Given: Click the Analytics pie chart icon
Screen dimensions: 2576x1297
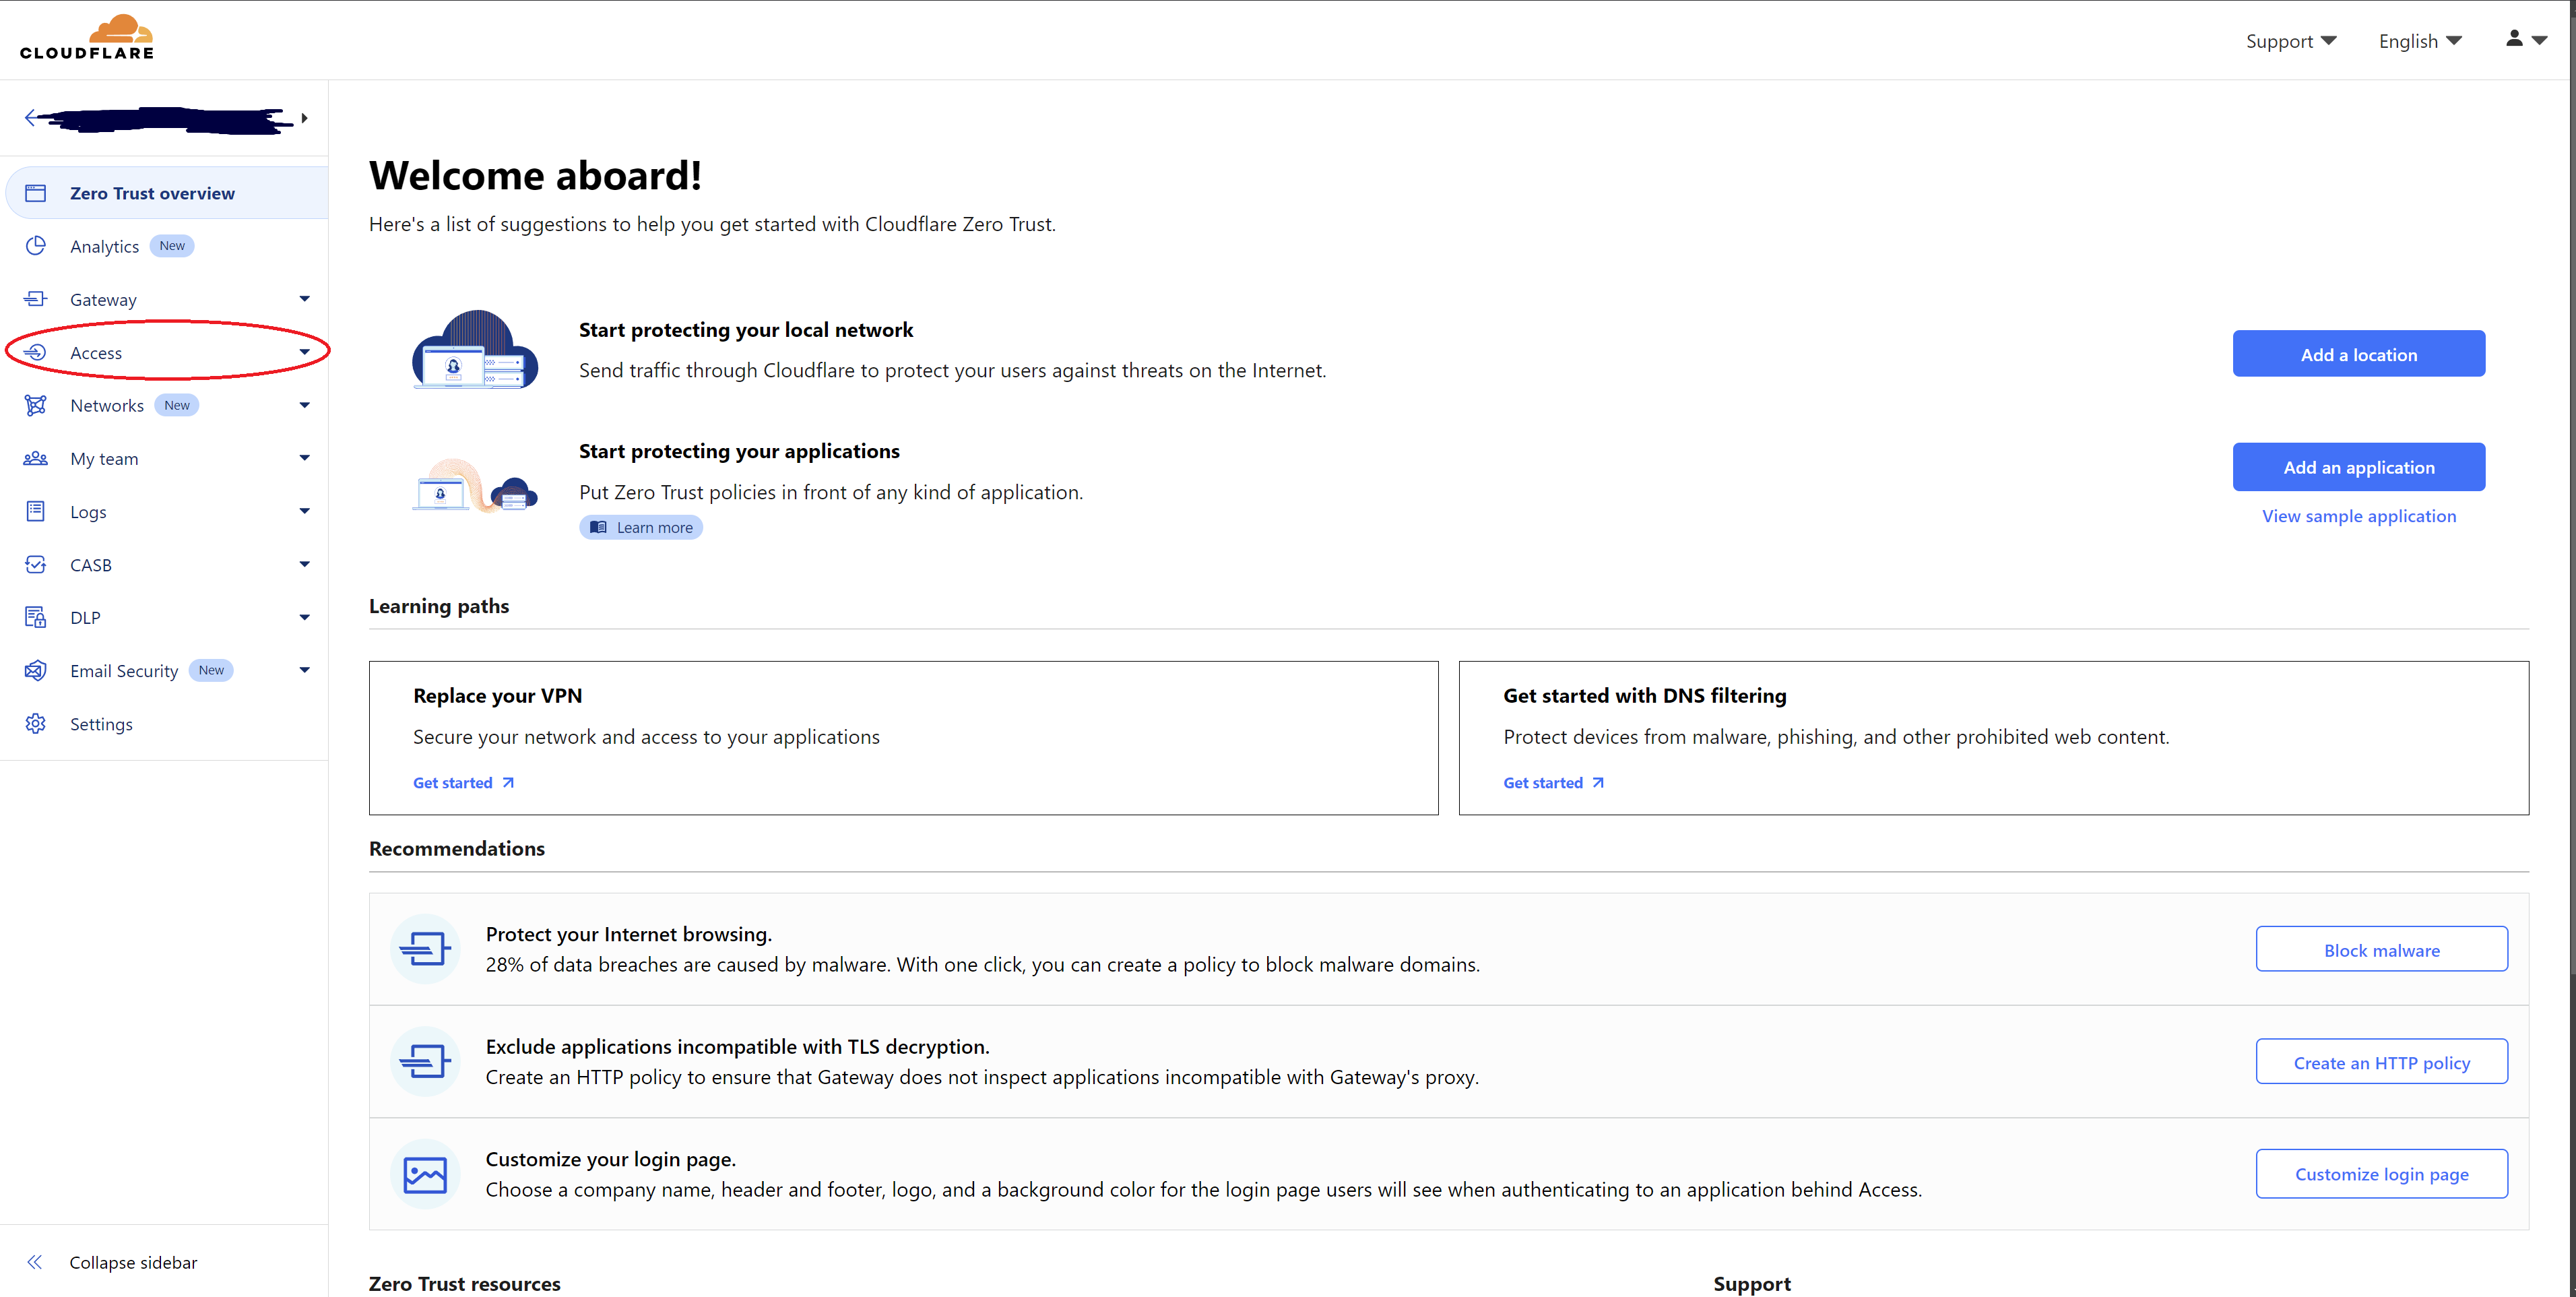Looking at the screenshot, I should coord(36,246).
